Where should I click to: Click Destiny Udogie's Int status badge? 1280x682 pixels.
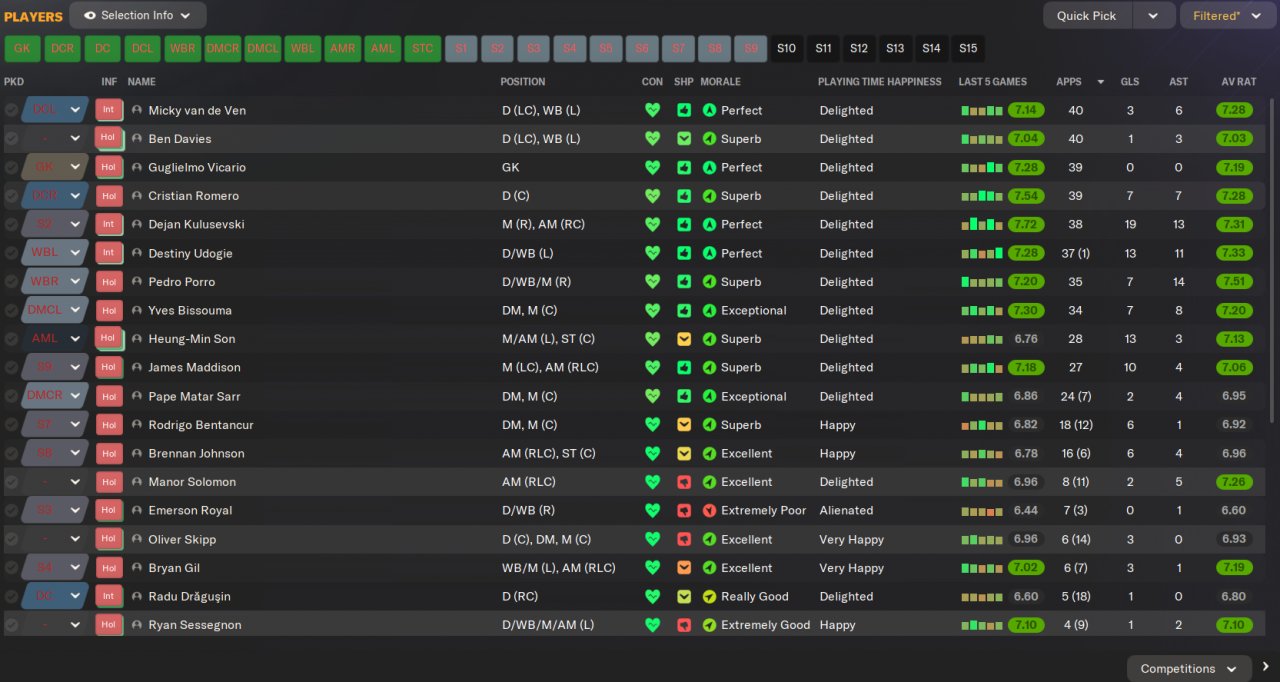coord(108,253)
